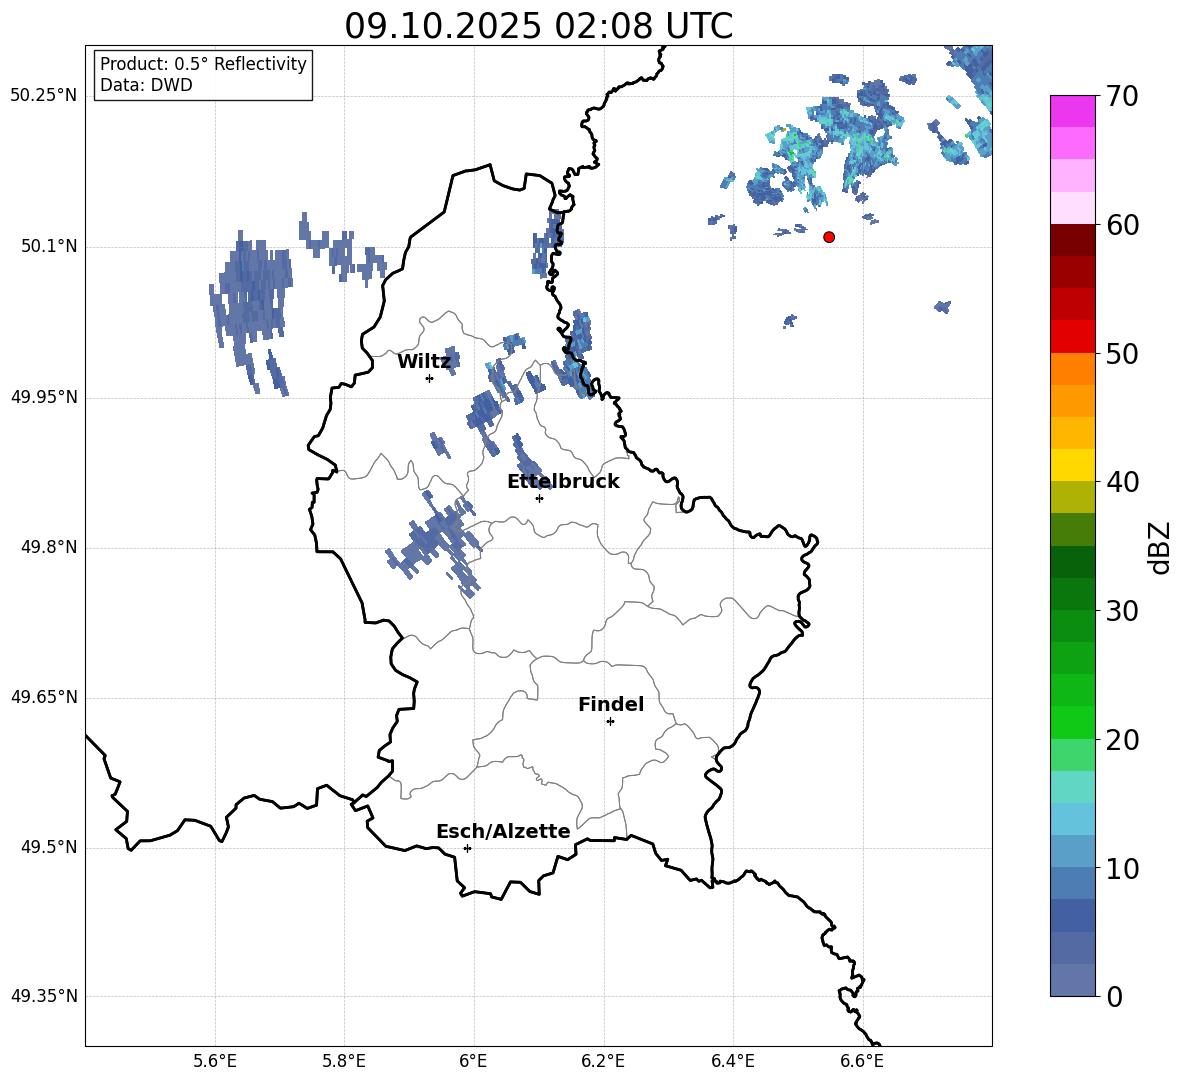
Task: Click the colorbar tick label 20
Action: pyautogui.click(x=1122, y=740)
